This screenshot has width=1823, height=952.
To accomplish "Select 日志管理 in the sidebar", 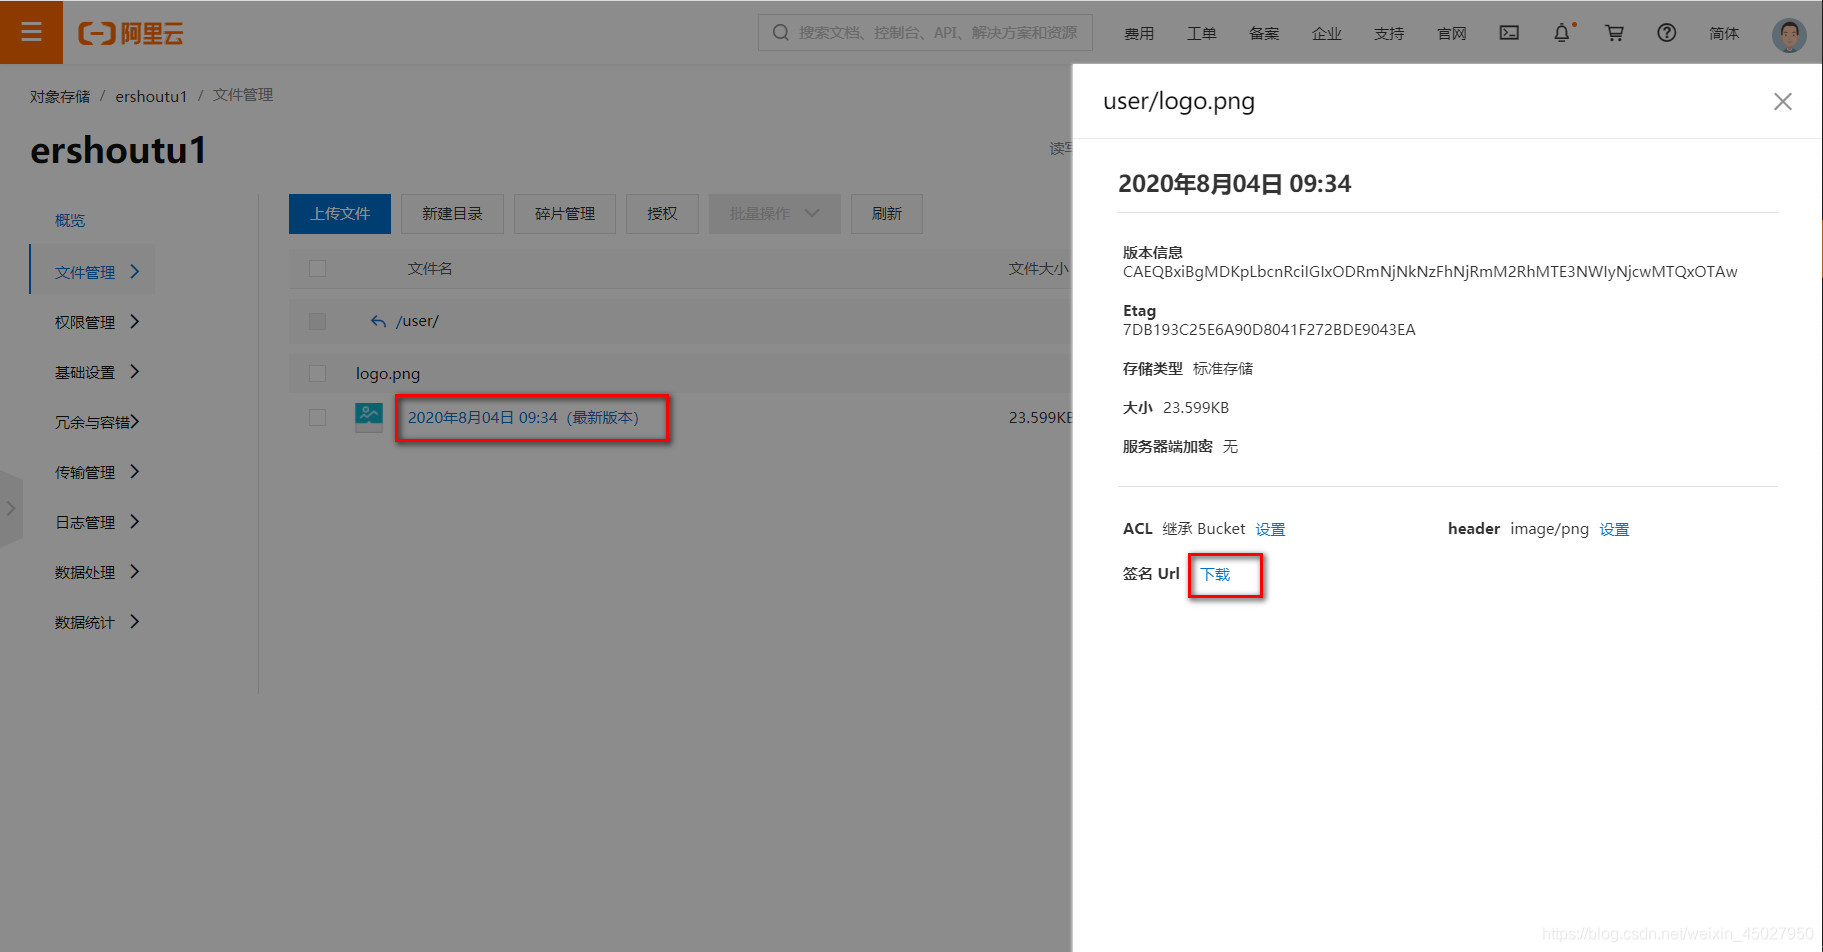I will 85,522.
